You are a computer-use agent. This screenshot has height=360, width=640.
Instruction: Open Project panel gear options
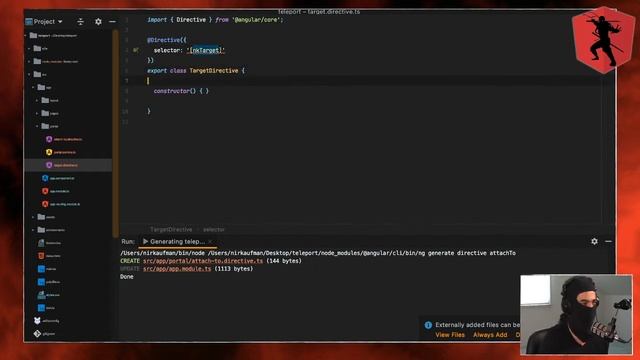click(x=98, y=22)
